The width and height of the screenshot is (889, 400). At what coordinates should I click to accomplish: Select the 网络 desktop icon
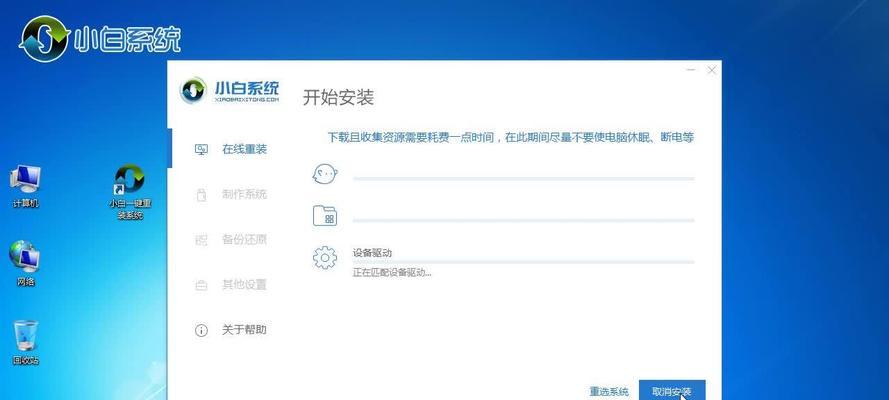pos(25,263)
